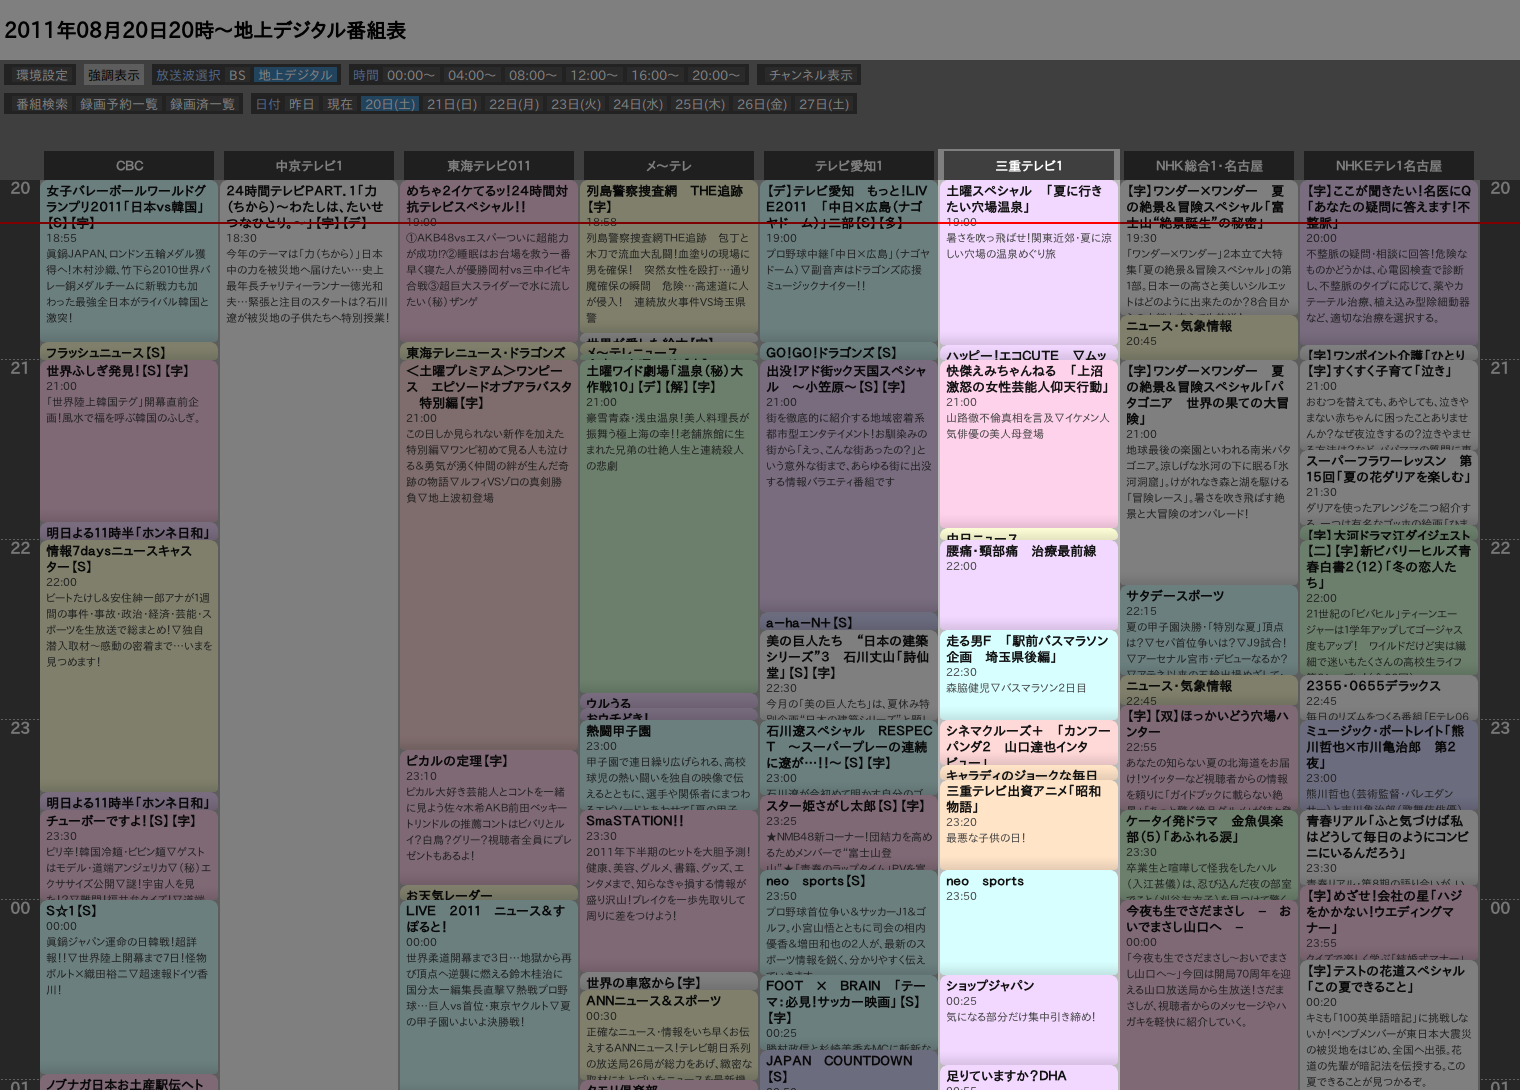The image size is (1520, 1090).
Task: Jump to the 12:00～ time slot
Action: coord(593,75)
